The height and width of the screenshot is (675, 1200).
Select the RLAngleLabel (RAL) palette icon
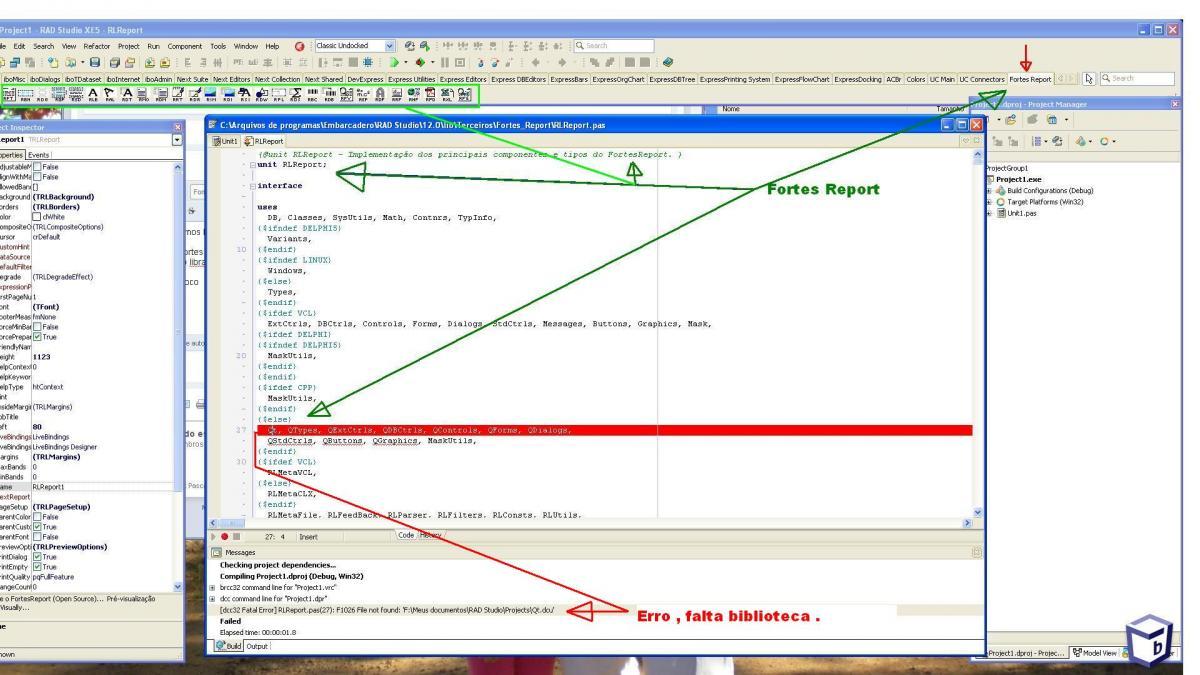(x=109, y=94)
